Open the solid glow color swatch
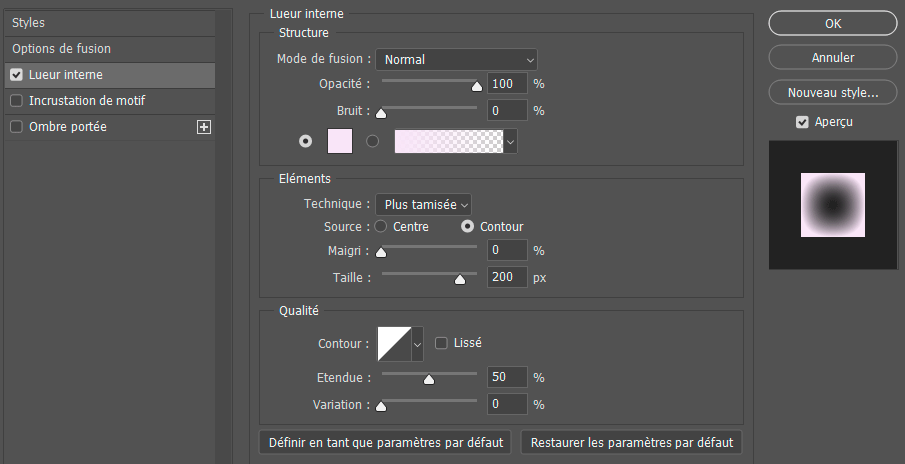 click(x=340, y=142)
